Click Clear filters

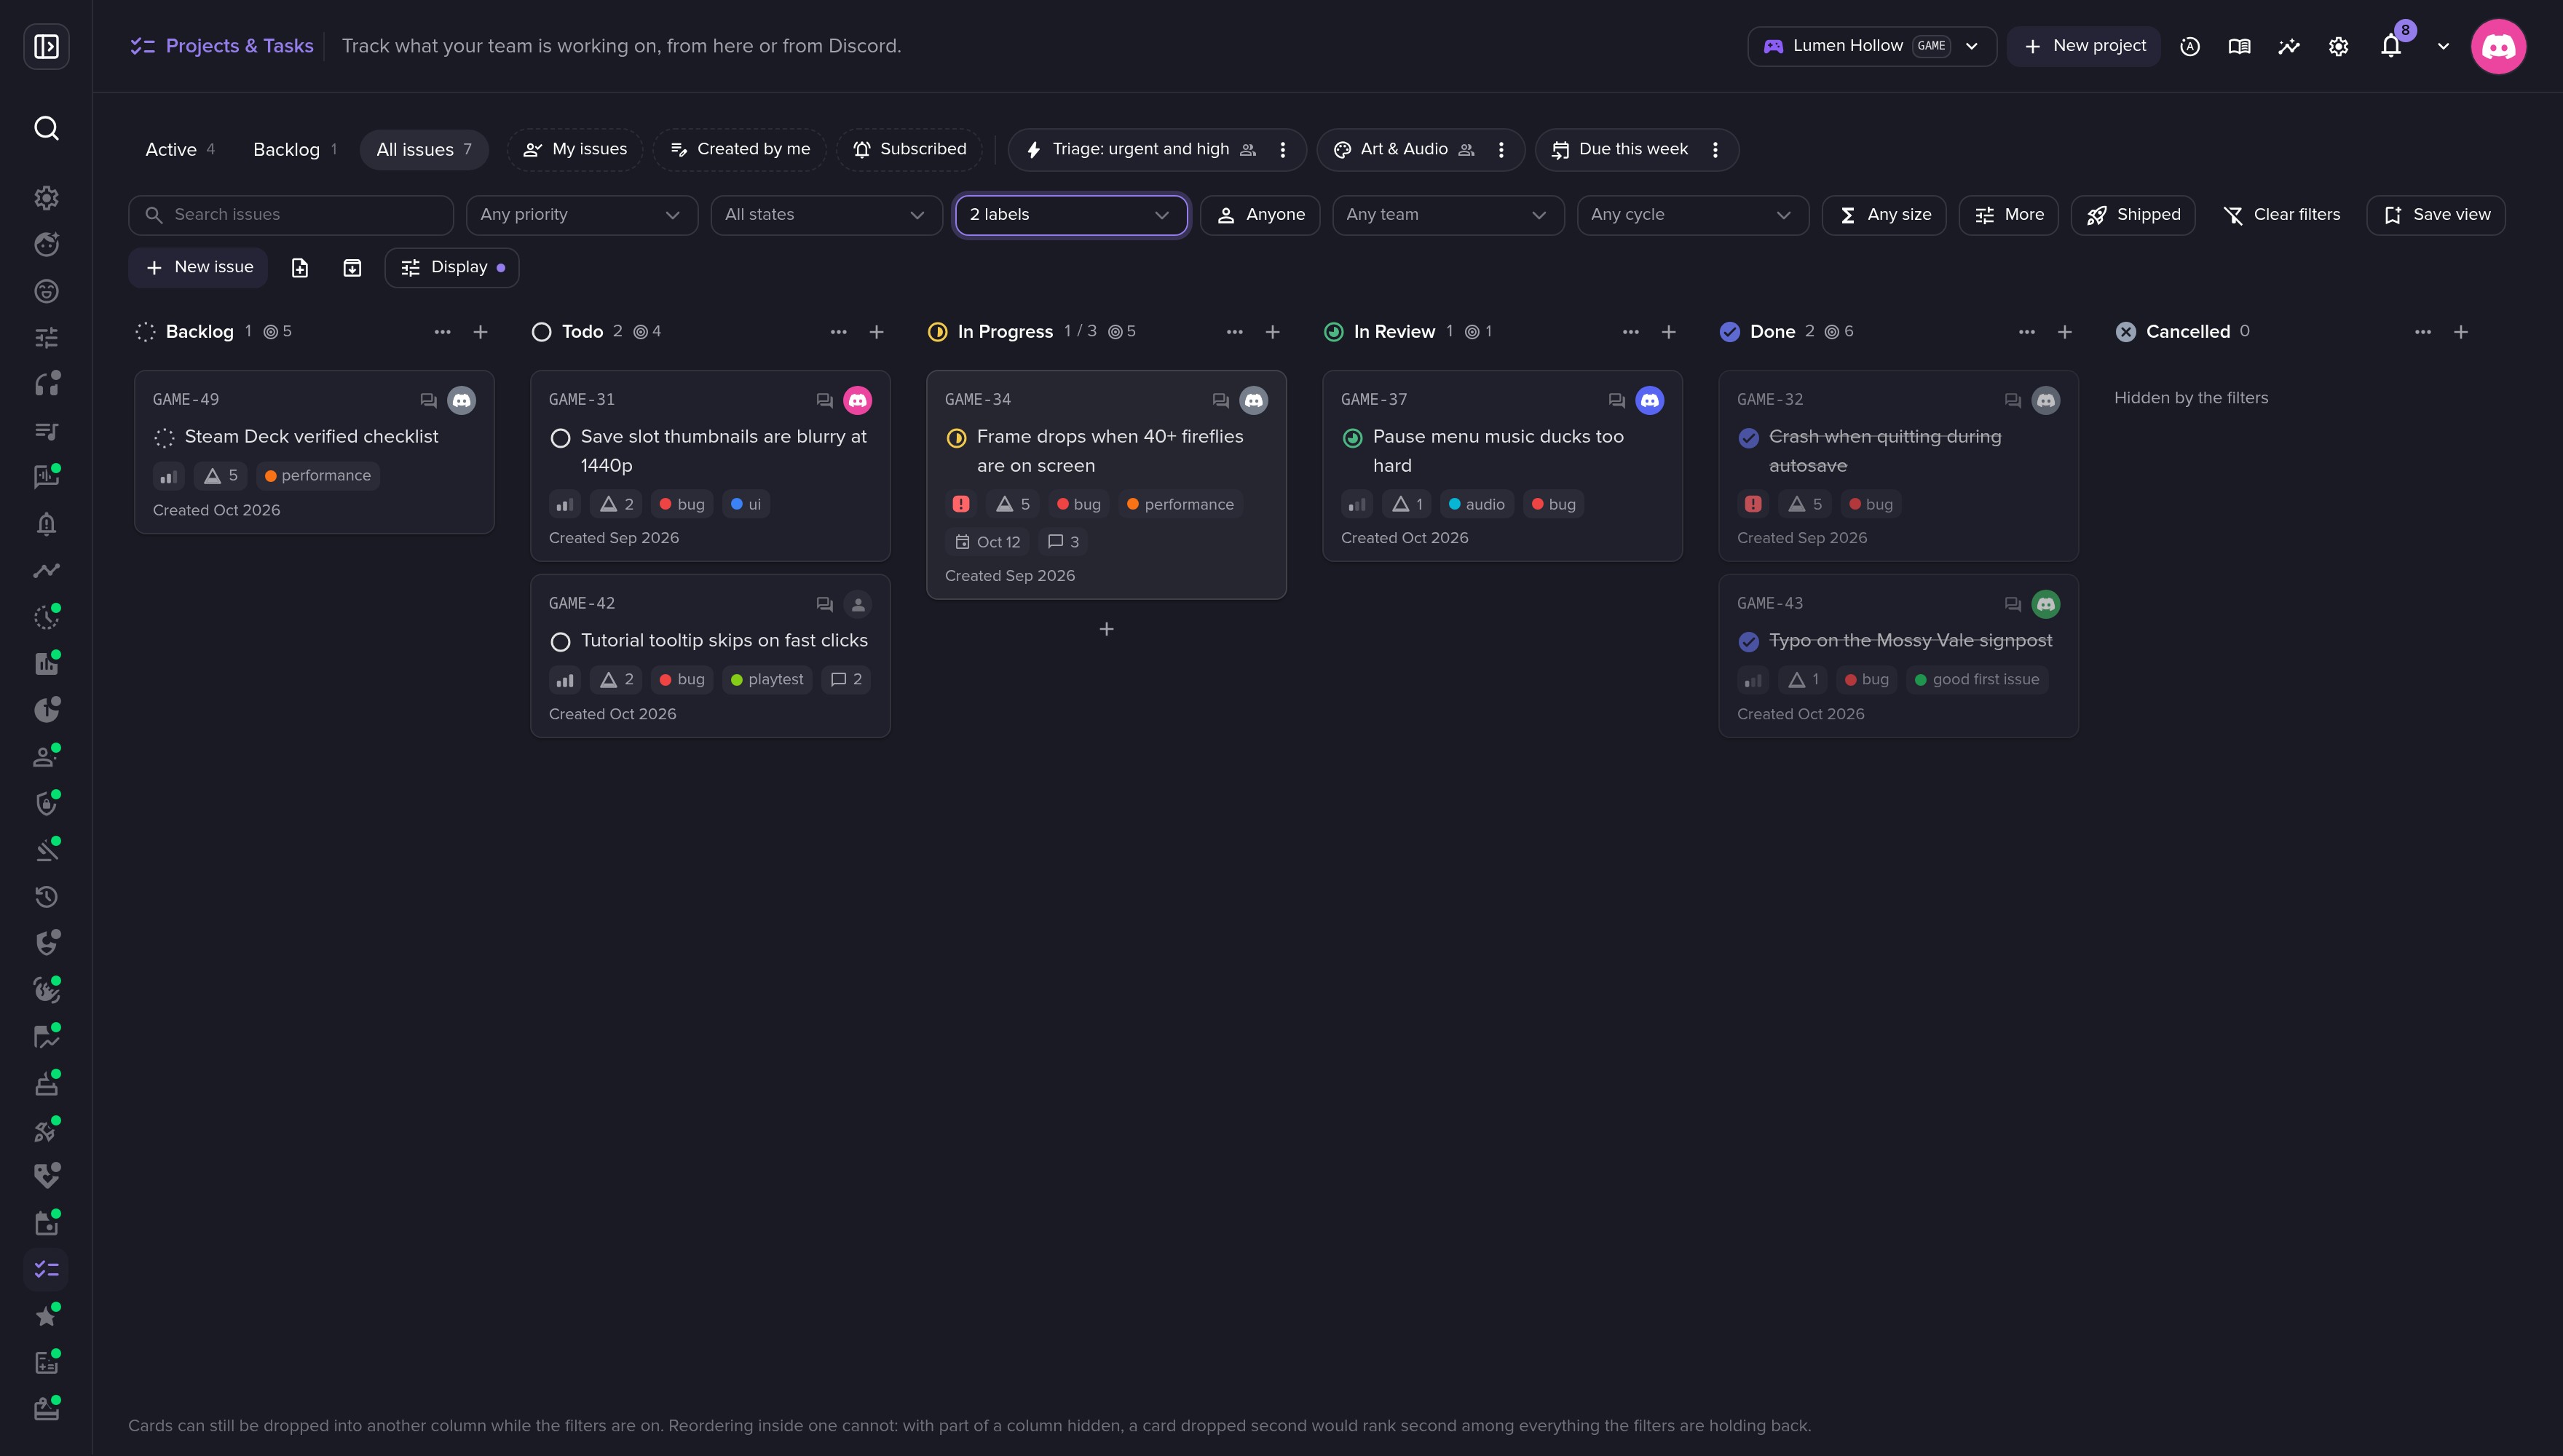click(x=2281, y=215)
